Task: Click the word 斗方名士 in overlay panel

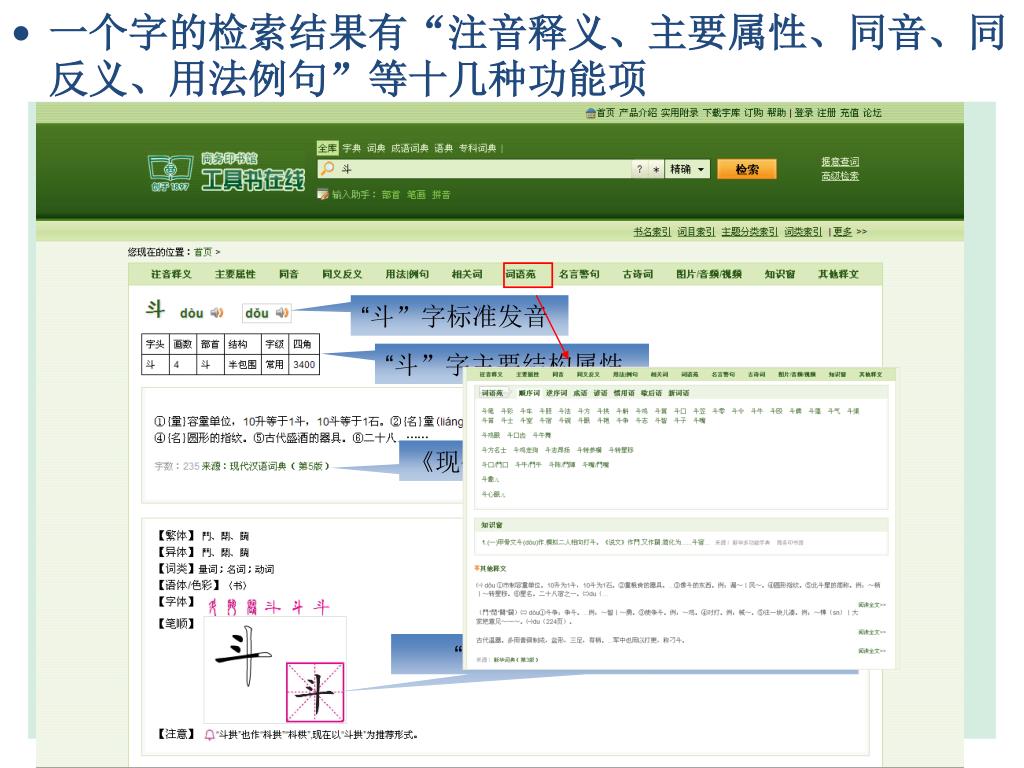Action: [x=494, y=450]
